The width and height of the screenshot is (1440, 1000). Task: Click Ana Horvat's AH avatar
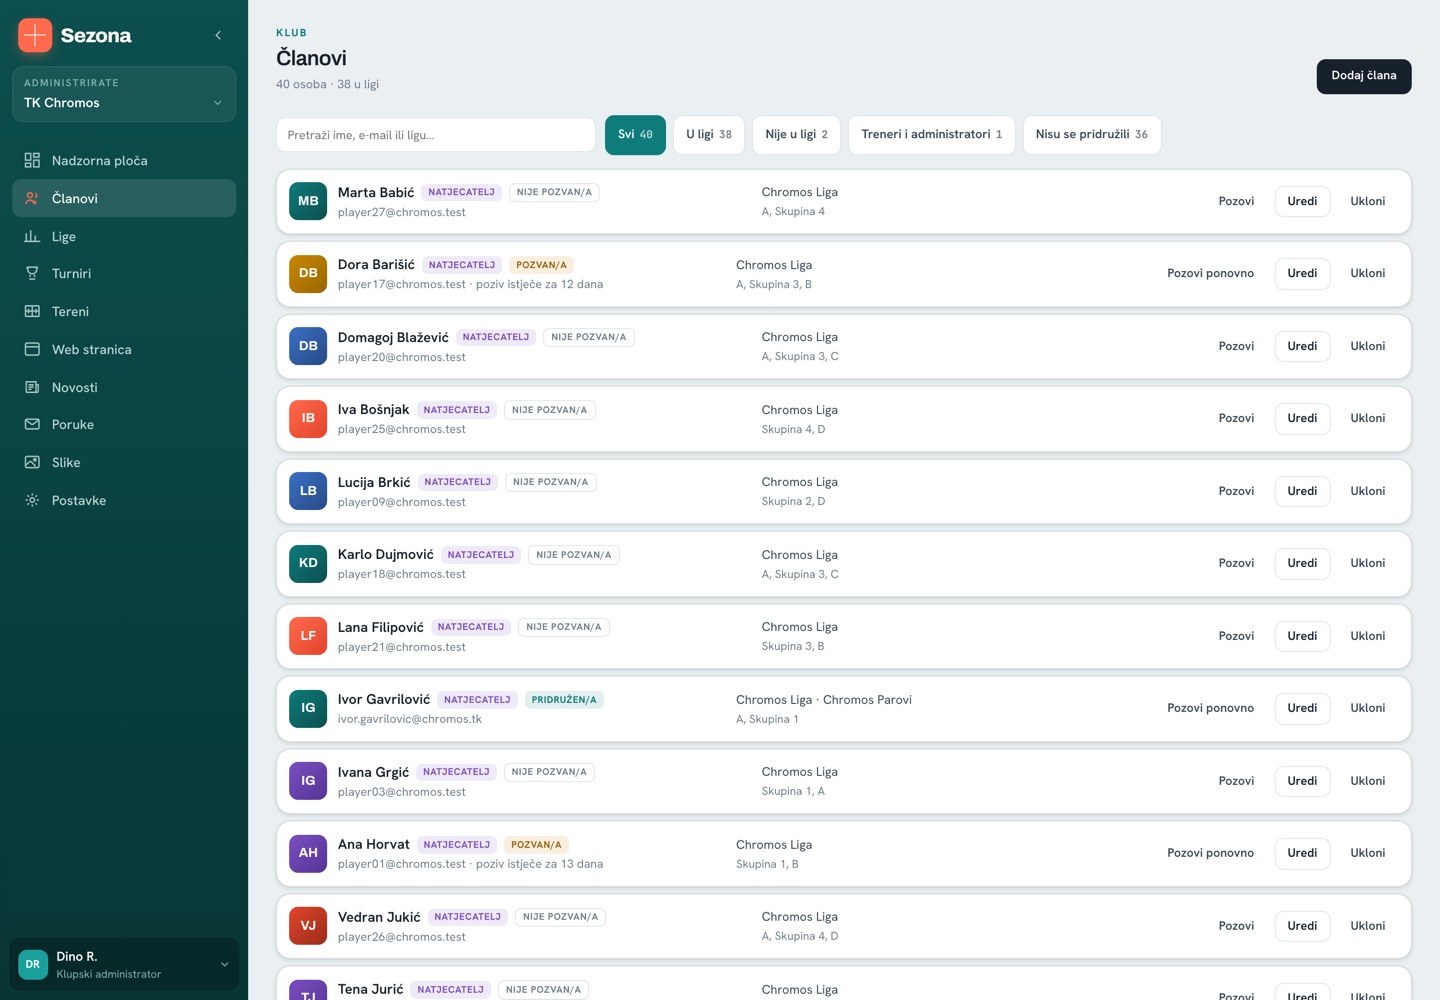pyautogui.click(x=308, y=853)
